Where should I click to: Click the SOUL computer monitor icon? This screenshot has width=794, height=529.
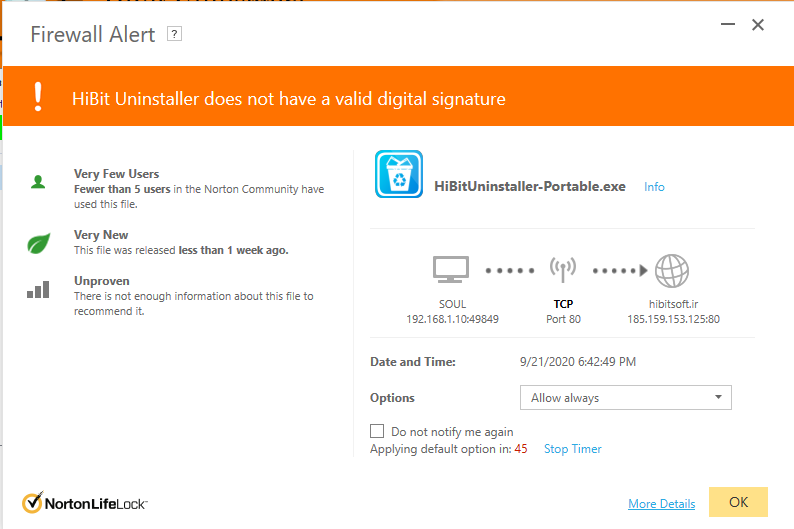point(451,270)
